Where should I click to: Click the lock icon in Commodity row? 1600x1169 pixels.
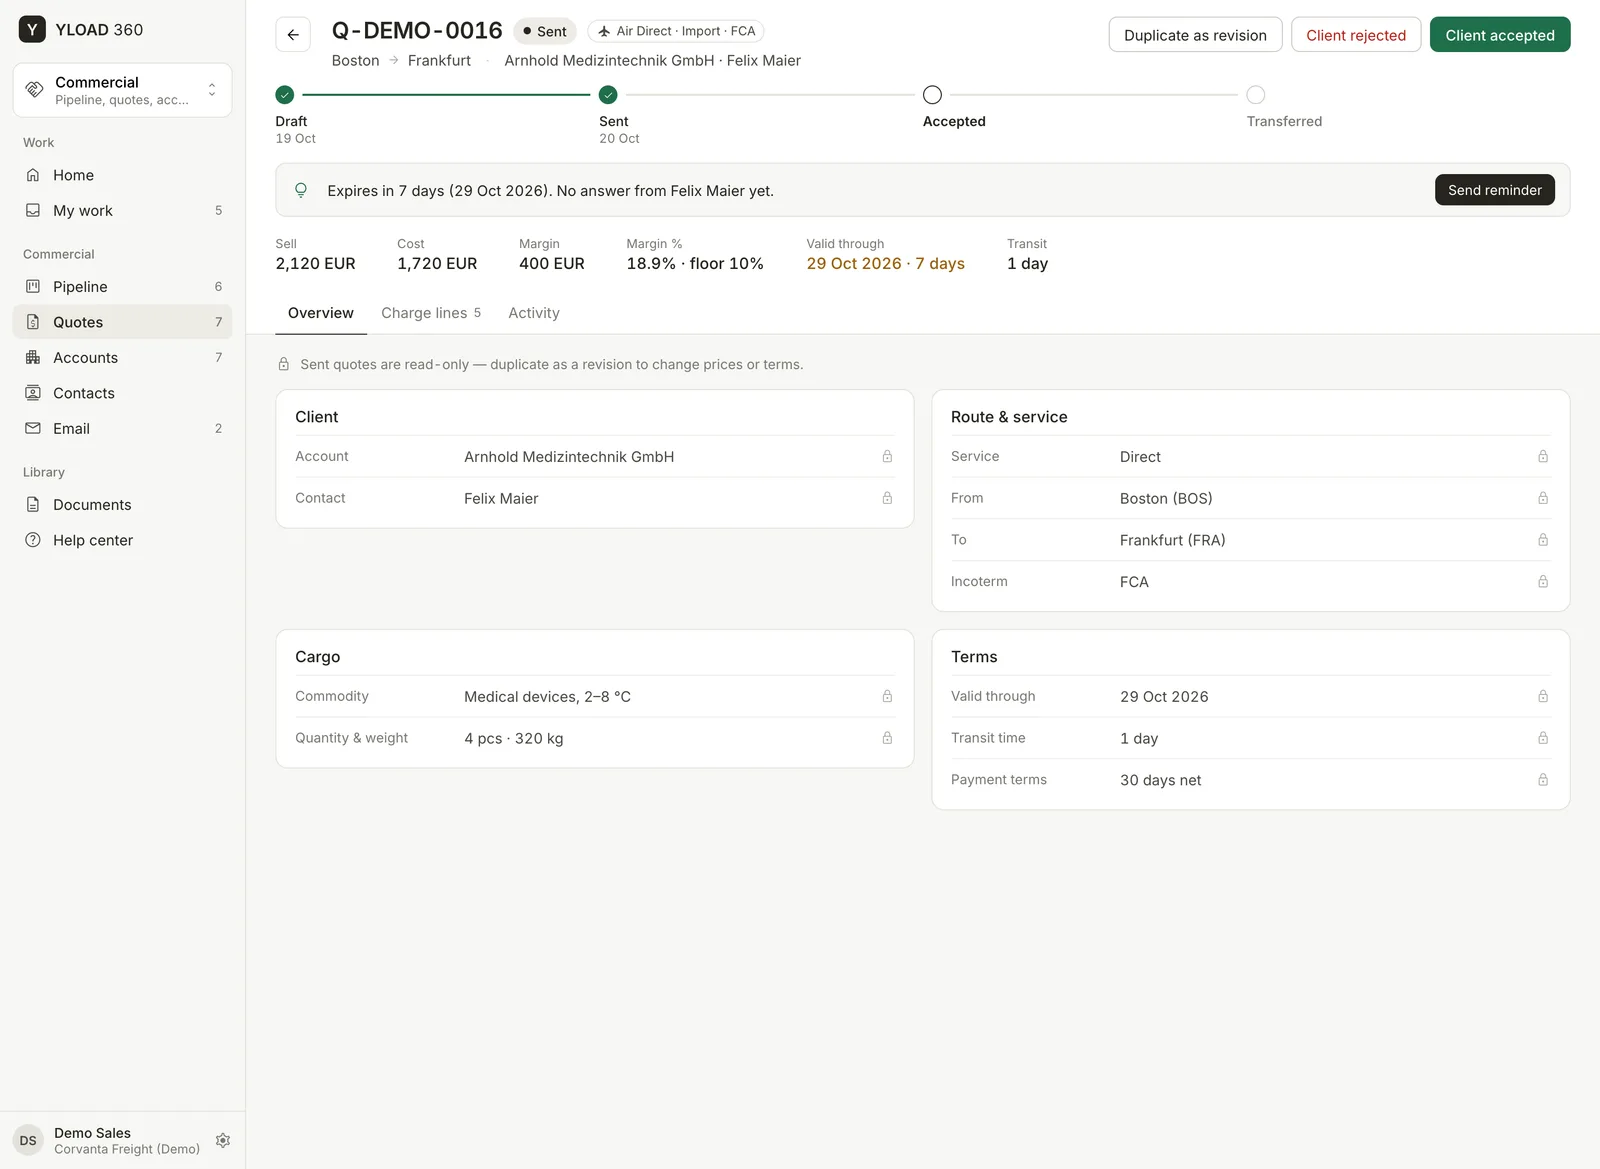tap(887, 696)
